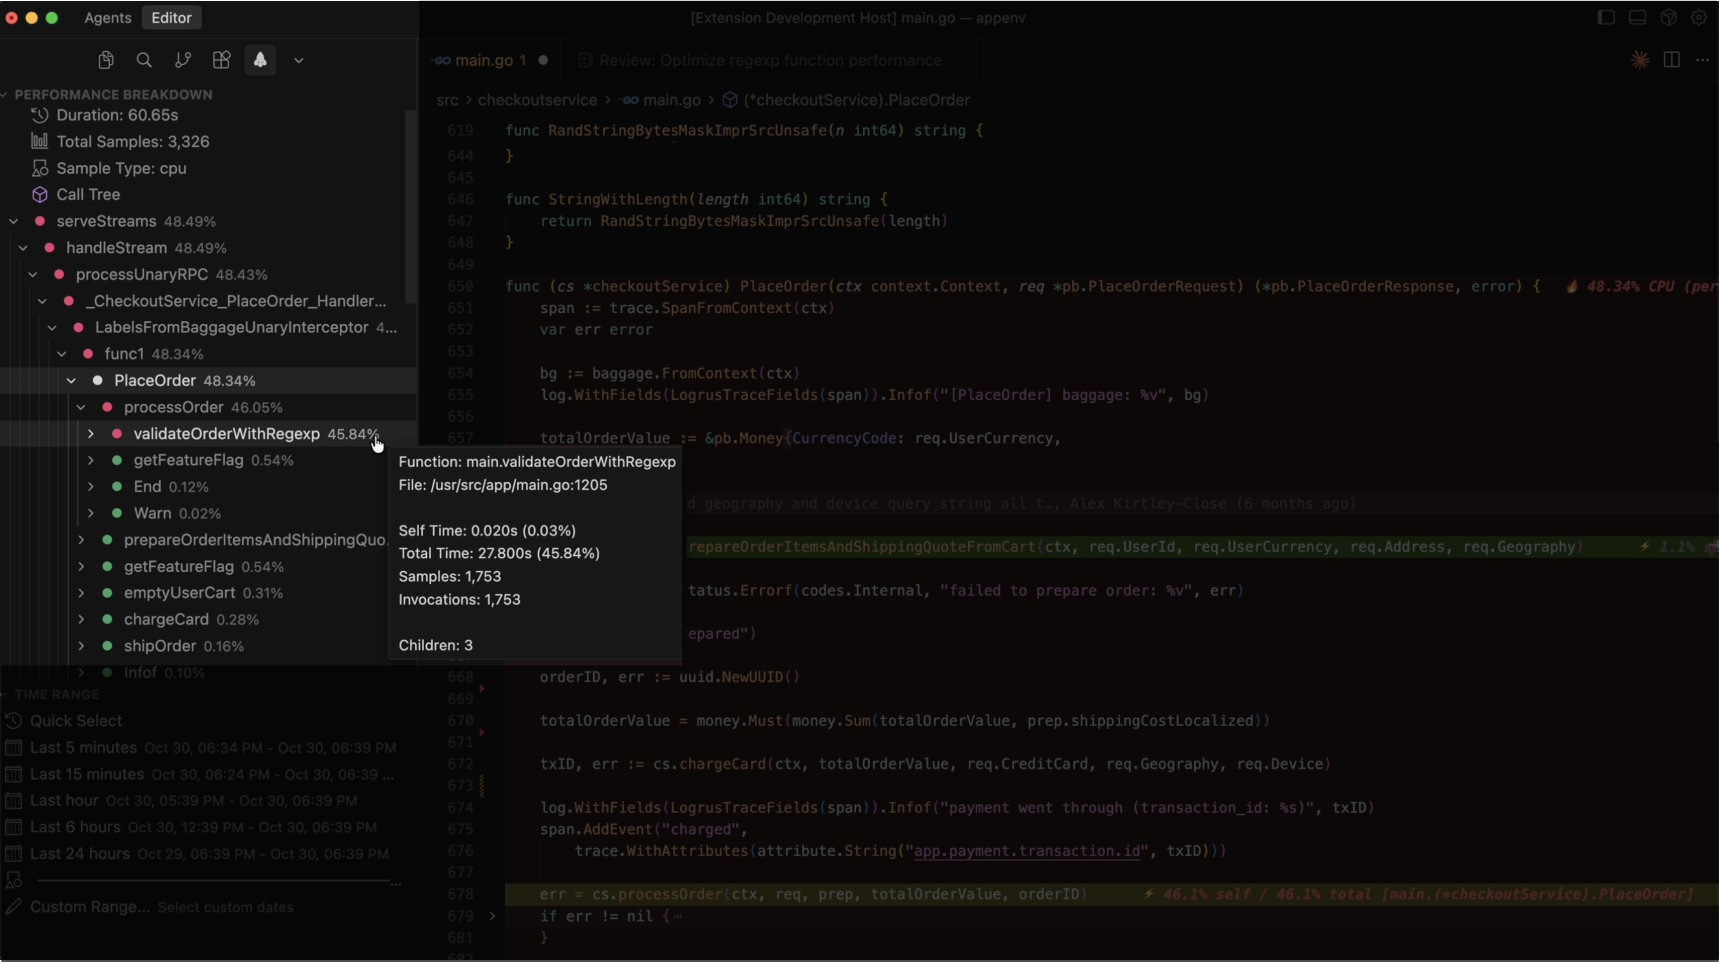Click the src breadcrumb
The width and height of the screenshot is (1719, 962).
tap(447, 100)
